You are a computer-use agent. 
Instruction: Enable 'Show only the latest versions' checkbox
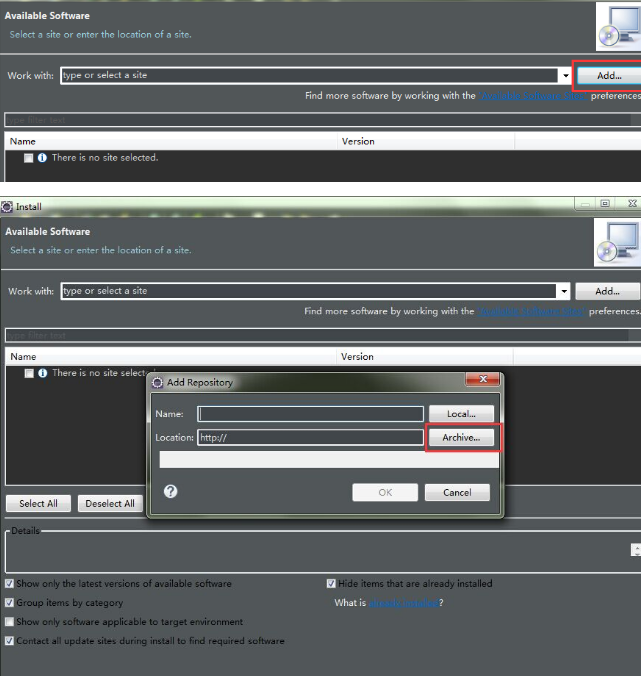click(x=10, y=584)
